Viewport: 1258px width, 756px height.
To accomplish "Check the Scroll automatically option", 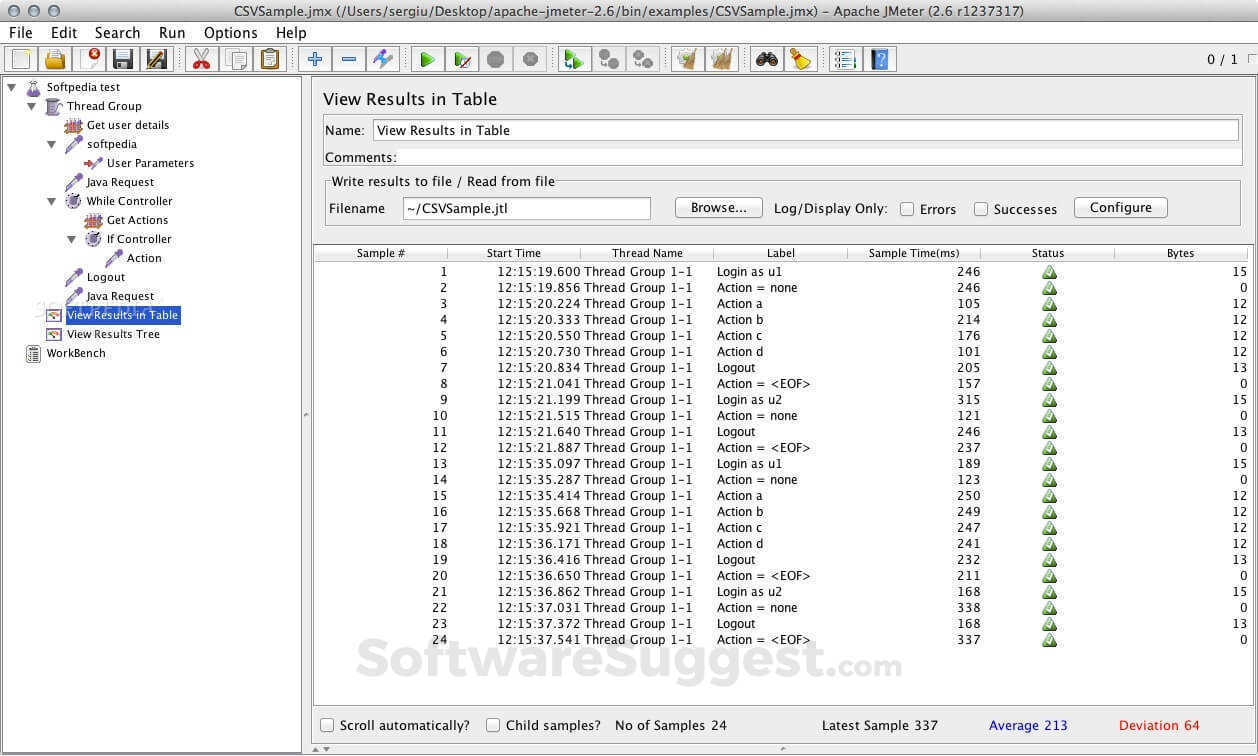I will pyautogui.click(x=326, y=725).
